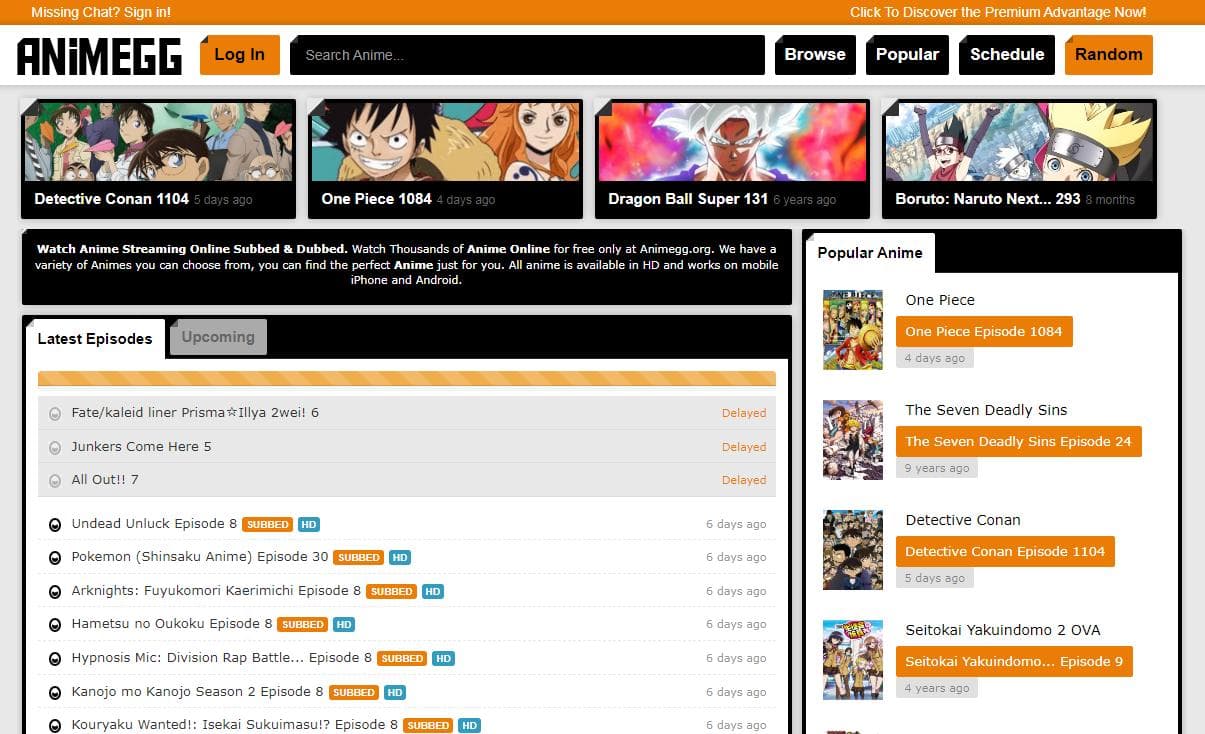Image resolution: width=1205 pixels, height=734 pixels.
Task: Open the One Piece 1084 featured card
Action: pos(445,159)
